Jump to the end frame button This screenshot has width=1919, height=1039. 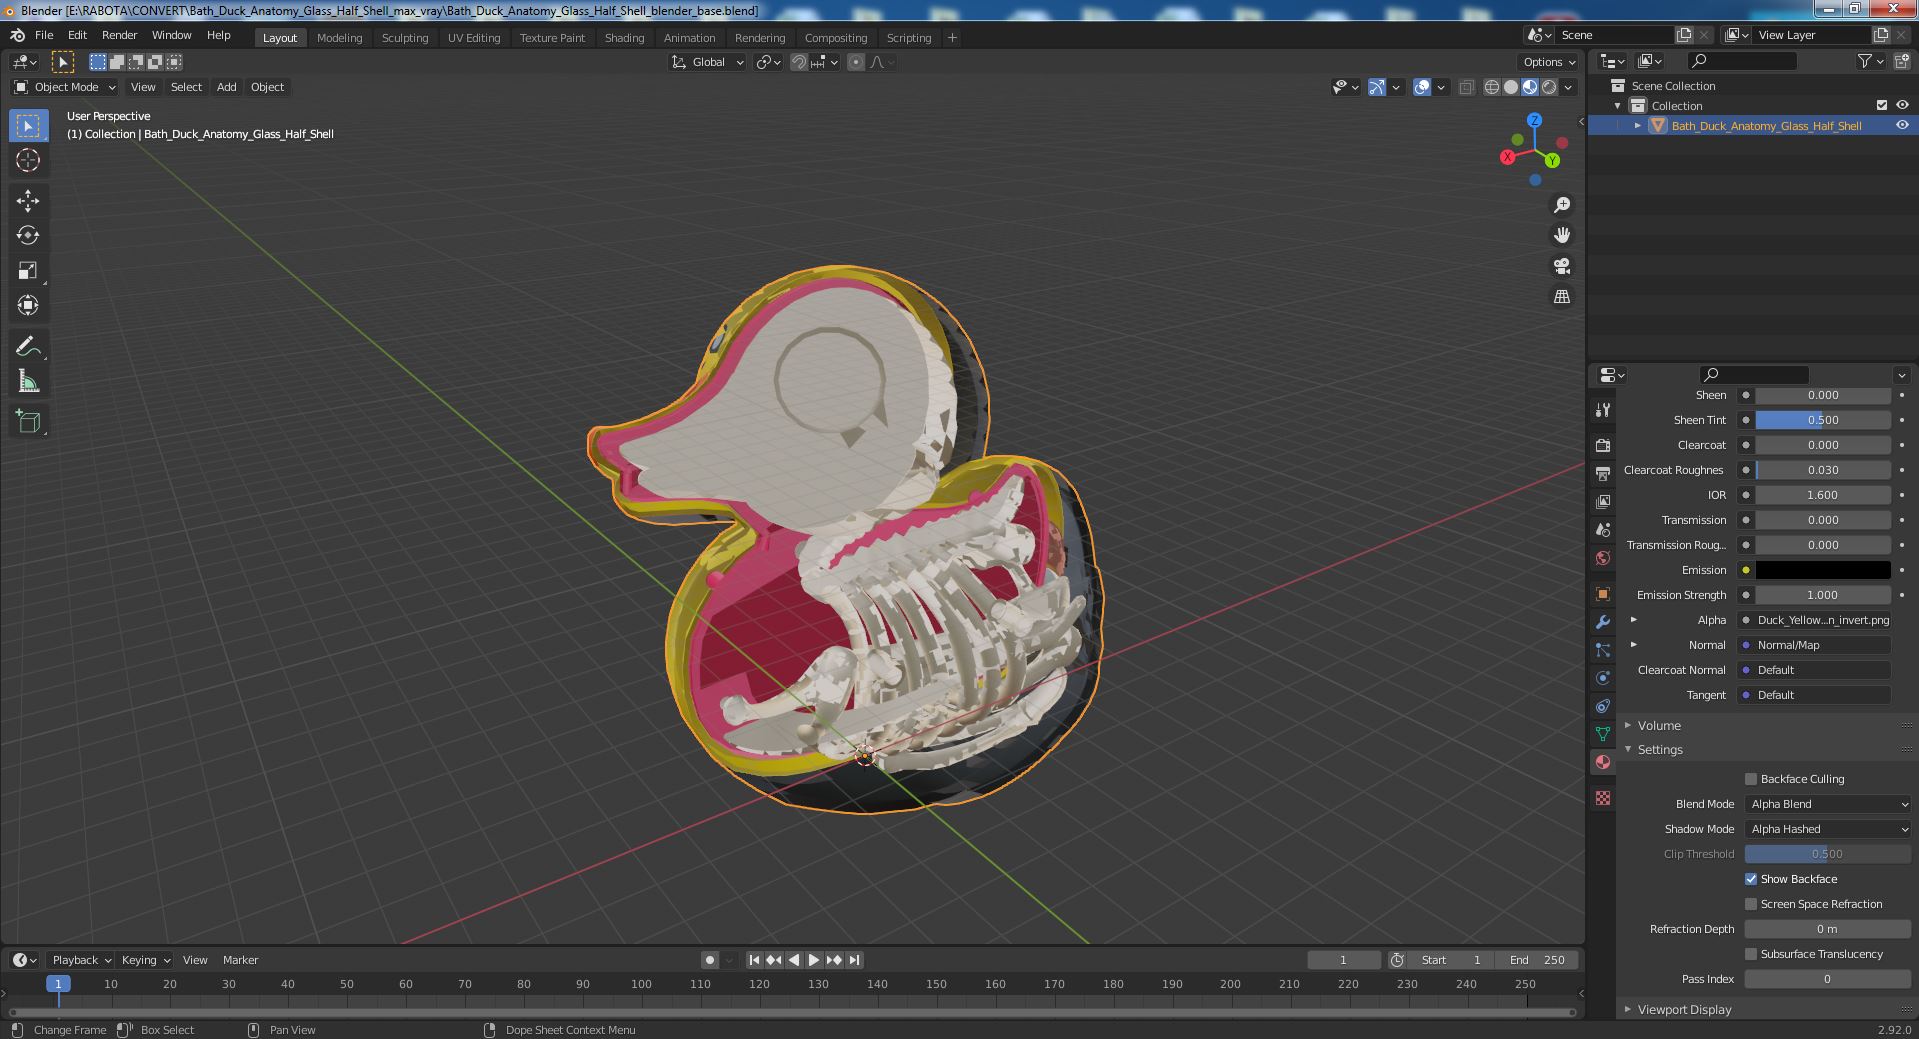point(854,960)
